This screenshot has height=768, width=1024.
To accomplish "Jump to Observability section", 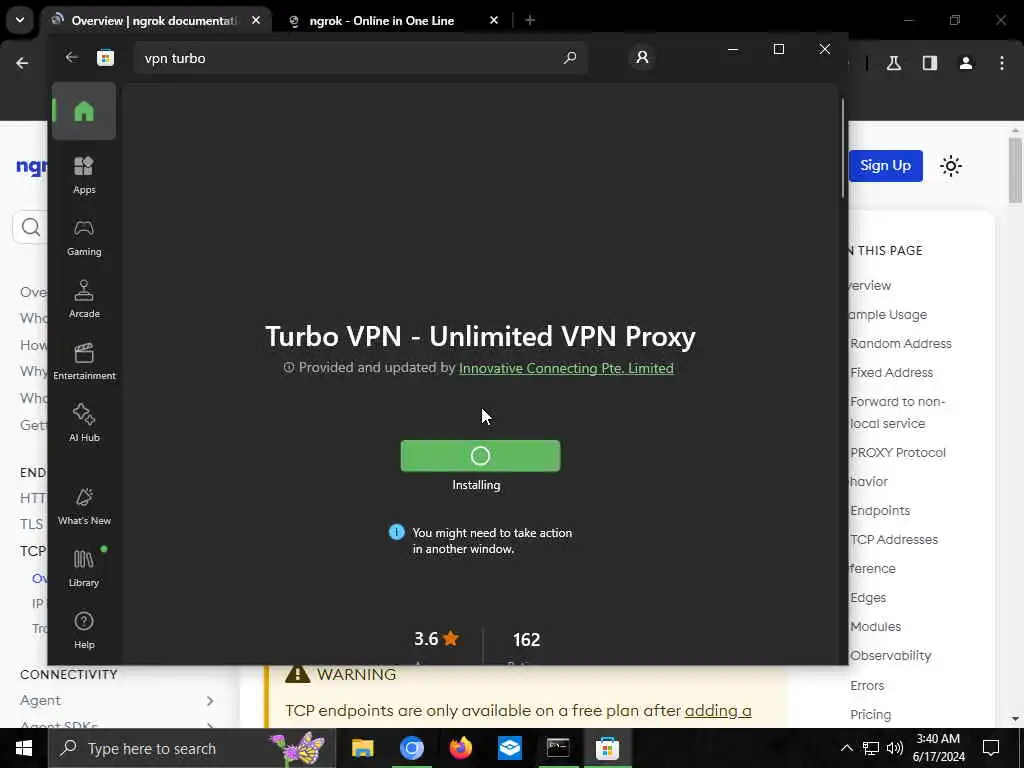I will coord(890,656).
